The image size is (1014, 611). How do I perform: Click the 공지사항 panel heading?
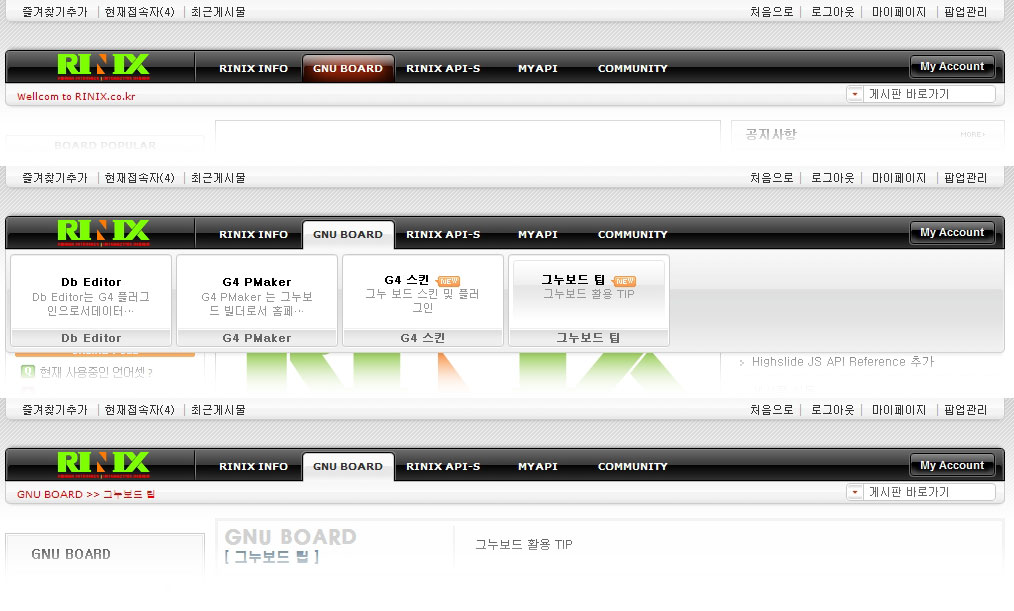pyautogui.click(x=771, y=134)
